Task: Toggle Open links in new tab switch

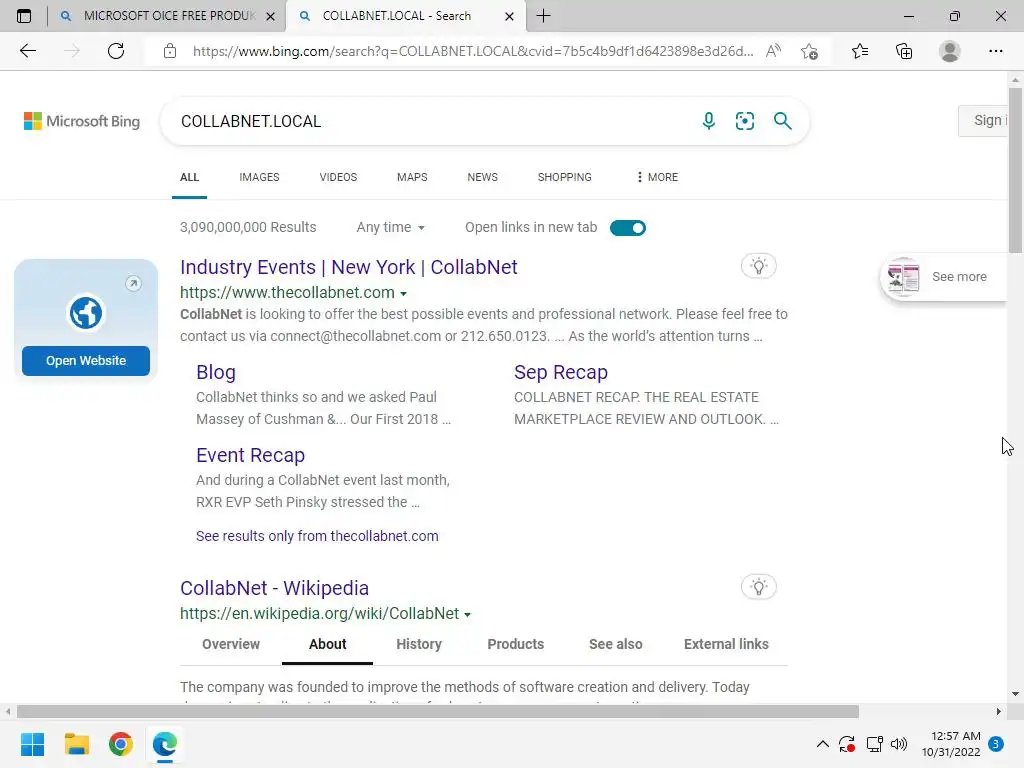Action: tap(628, 227)
